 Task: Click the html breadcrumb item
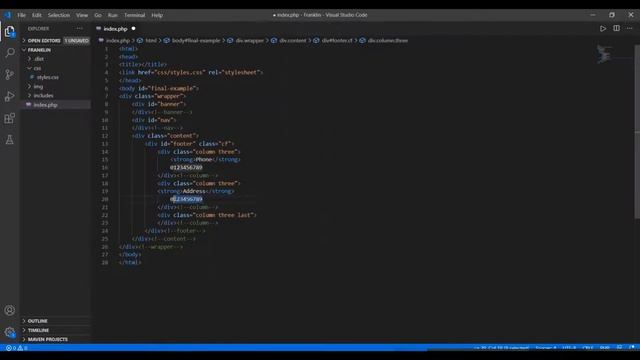pos(151,41)
